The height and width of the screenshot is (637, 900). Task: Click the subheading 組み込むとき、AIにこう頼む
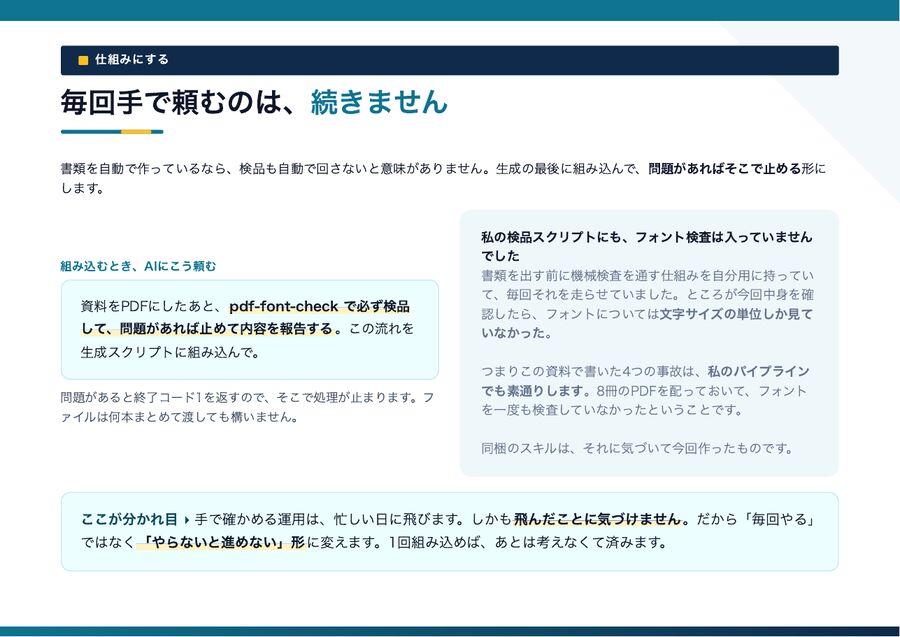(x=138, y=266)
